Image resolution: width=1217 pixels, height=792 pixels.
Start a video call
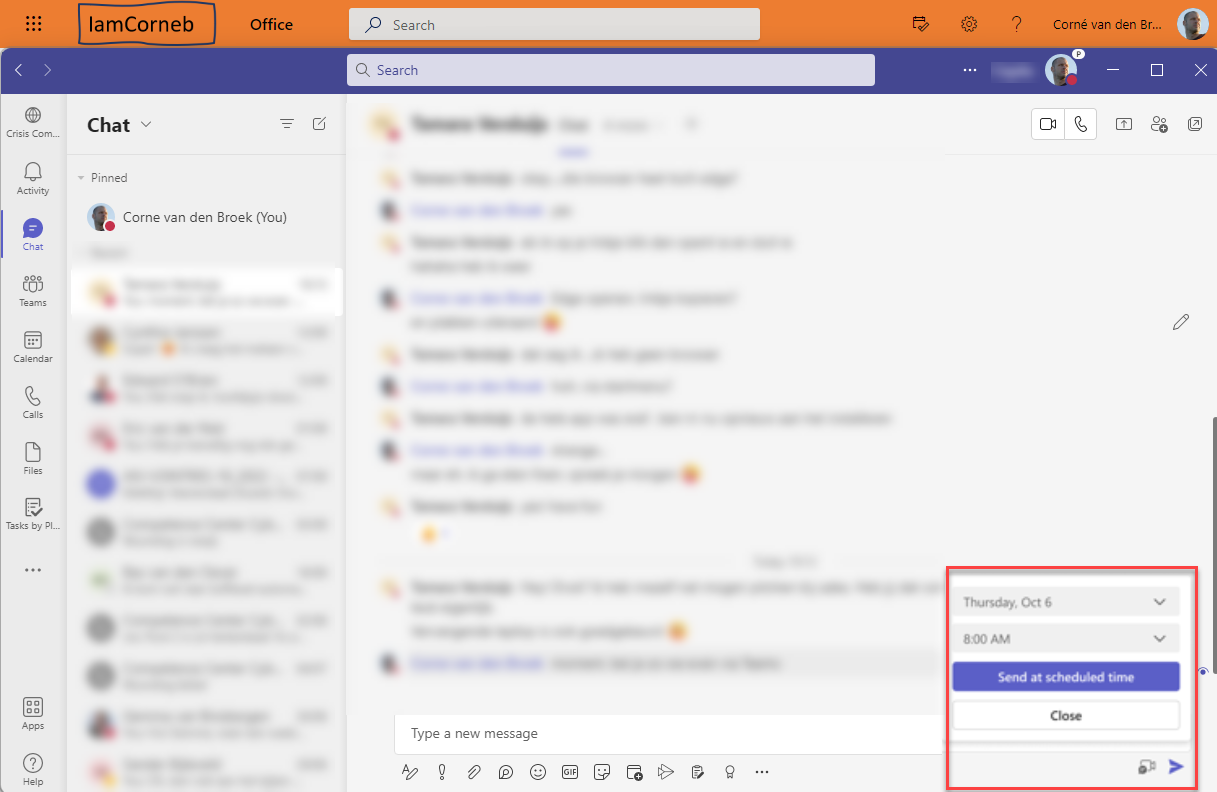(1048, 124)
